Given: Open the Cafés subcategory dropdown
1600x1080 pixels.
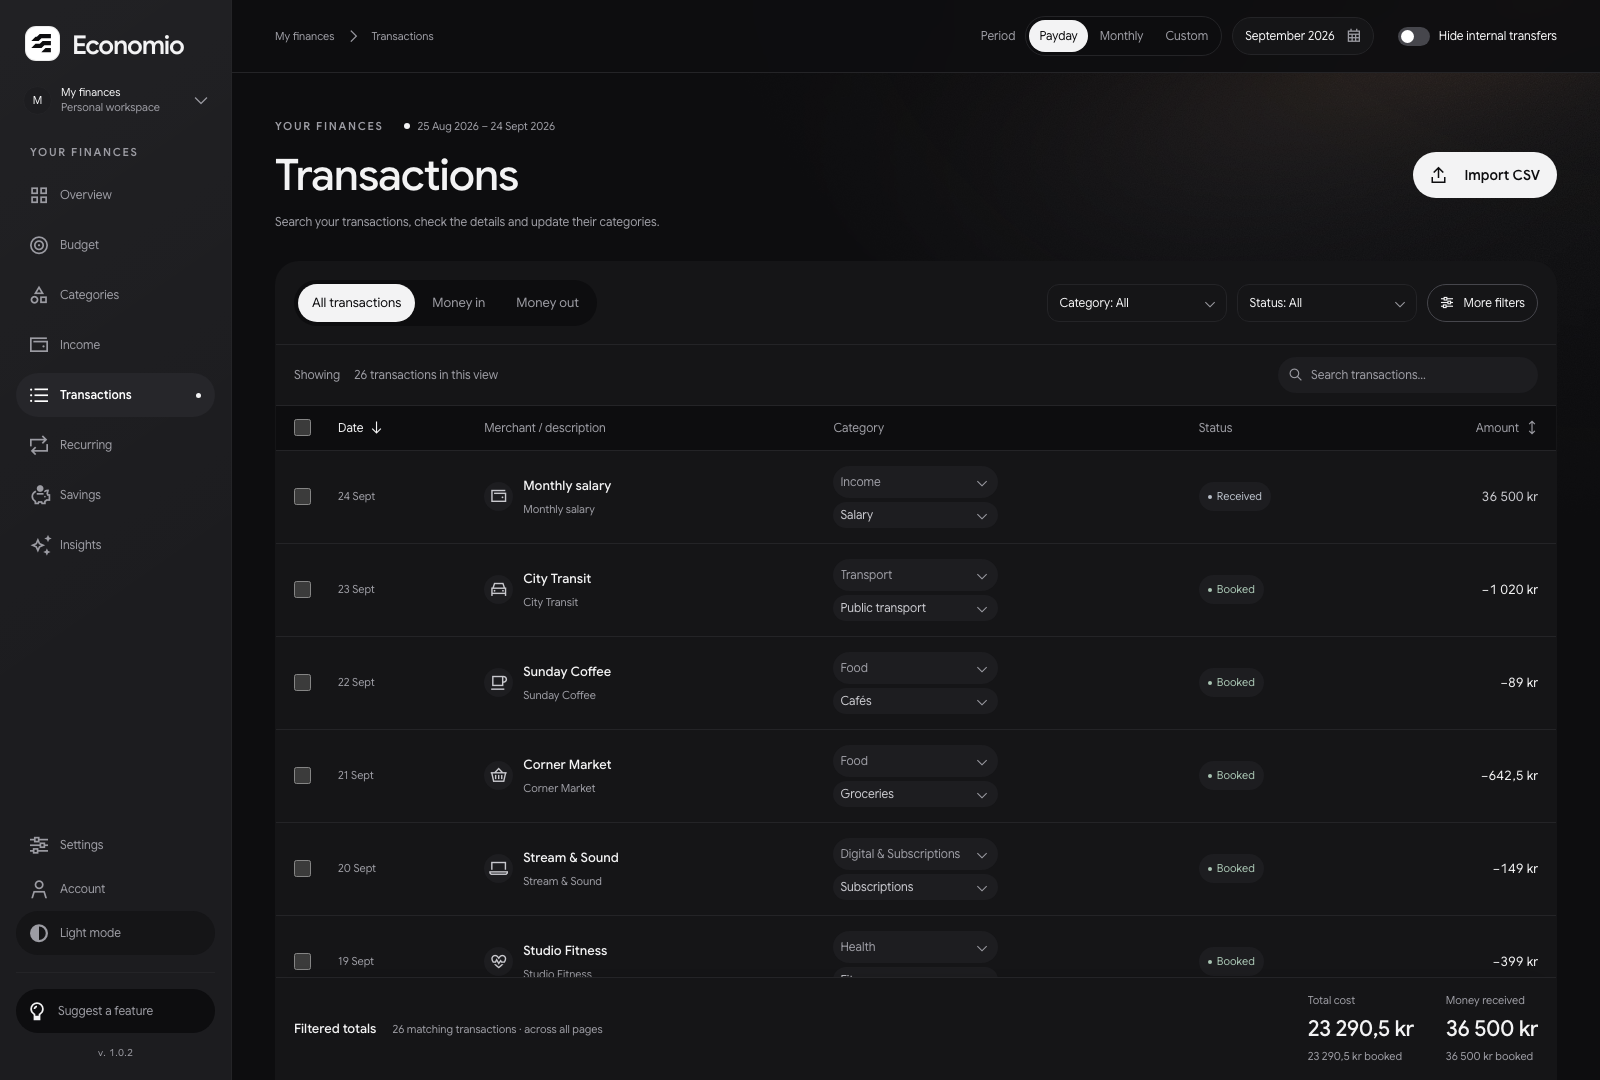Looking at the screenshot, I should coord(915,701).
